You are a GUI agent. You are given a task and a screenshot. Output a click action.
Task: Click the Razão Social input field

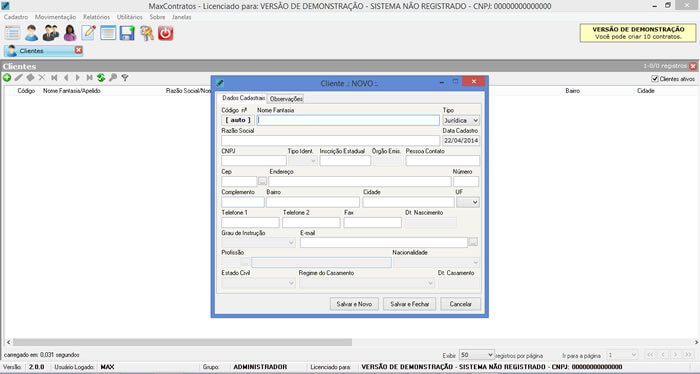[x=330, y=141]
